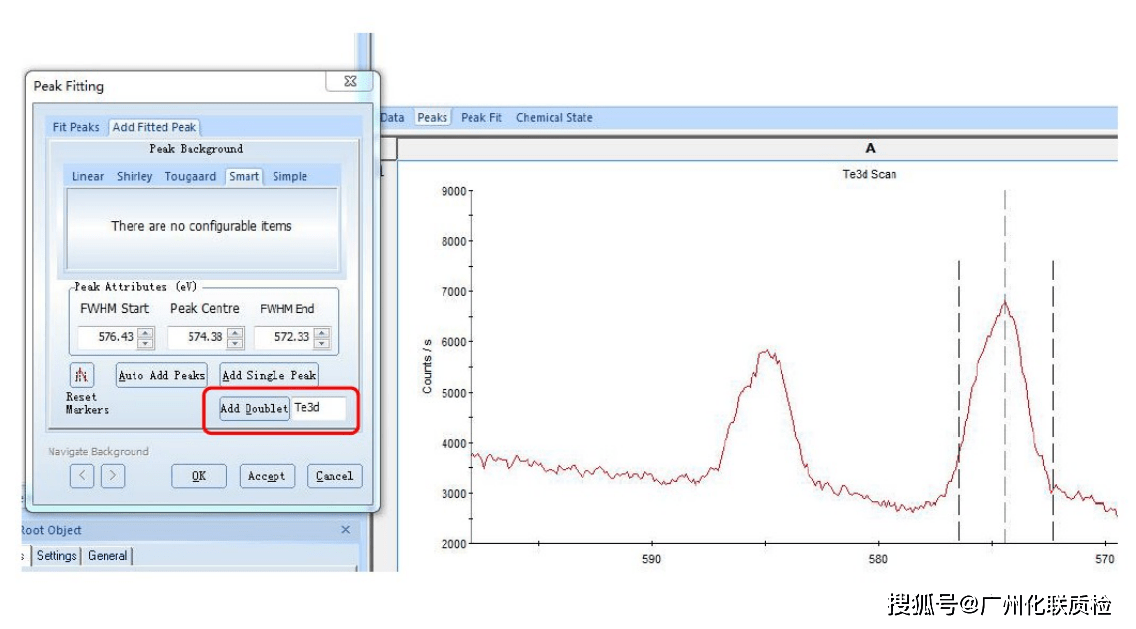Viewport: 1136px width, 629px height.
Task: Choose the Linear background option
Action: tap(88, 176)
